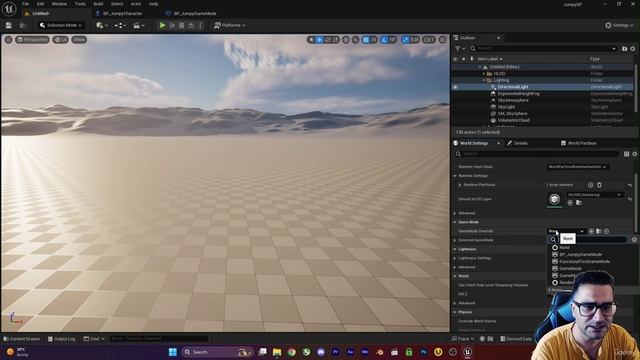Add element to Runtime Partitions array
The width and height of the screenshot is (640, 360).
point(590,185)
